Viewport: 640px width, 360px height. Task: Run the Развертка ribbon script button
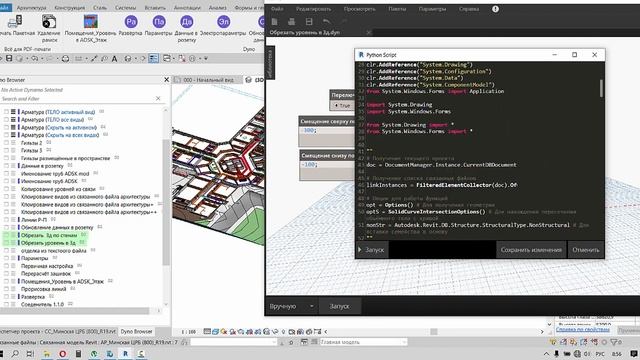click(x=131, y=25)
